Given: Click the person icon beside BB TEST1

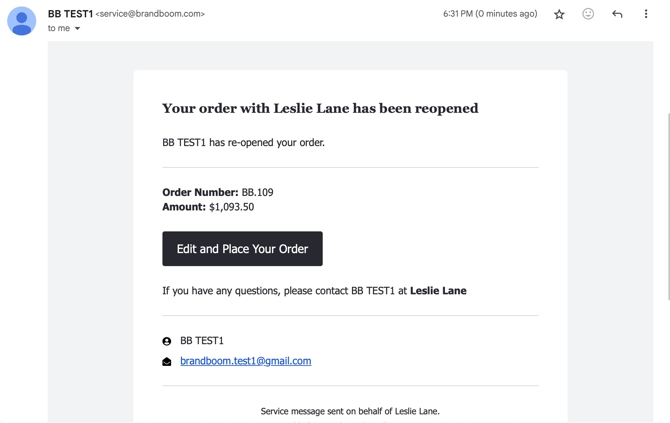Looking at the screenshot, I should [x=167, y=341].
